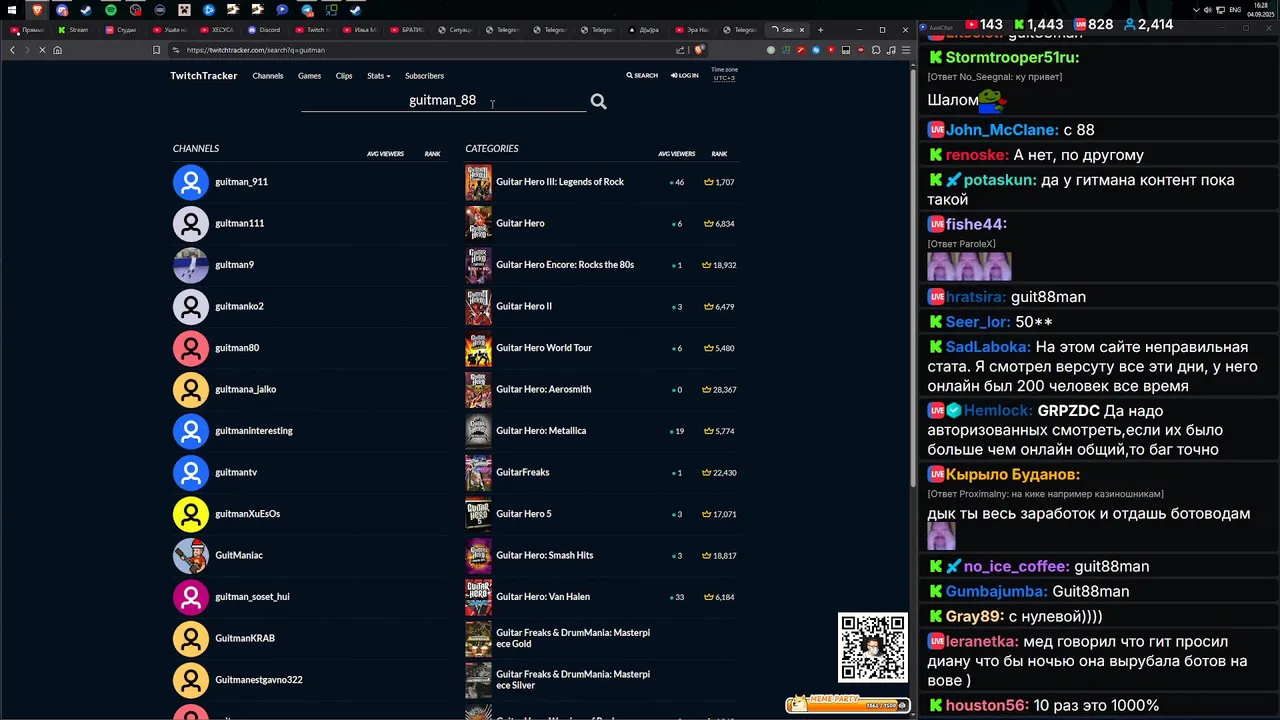Open the GuitarFreaks category
This screenshot has height=720, width=1280.
click(522, 472)
